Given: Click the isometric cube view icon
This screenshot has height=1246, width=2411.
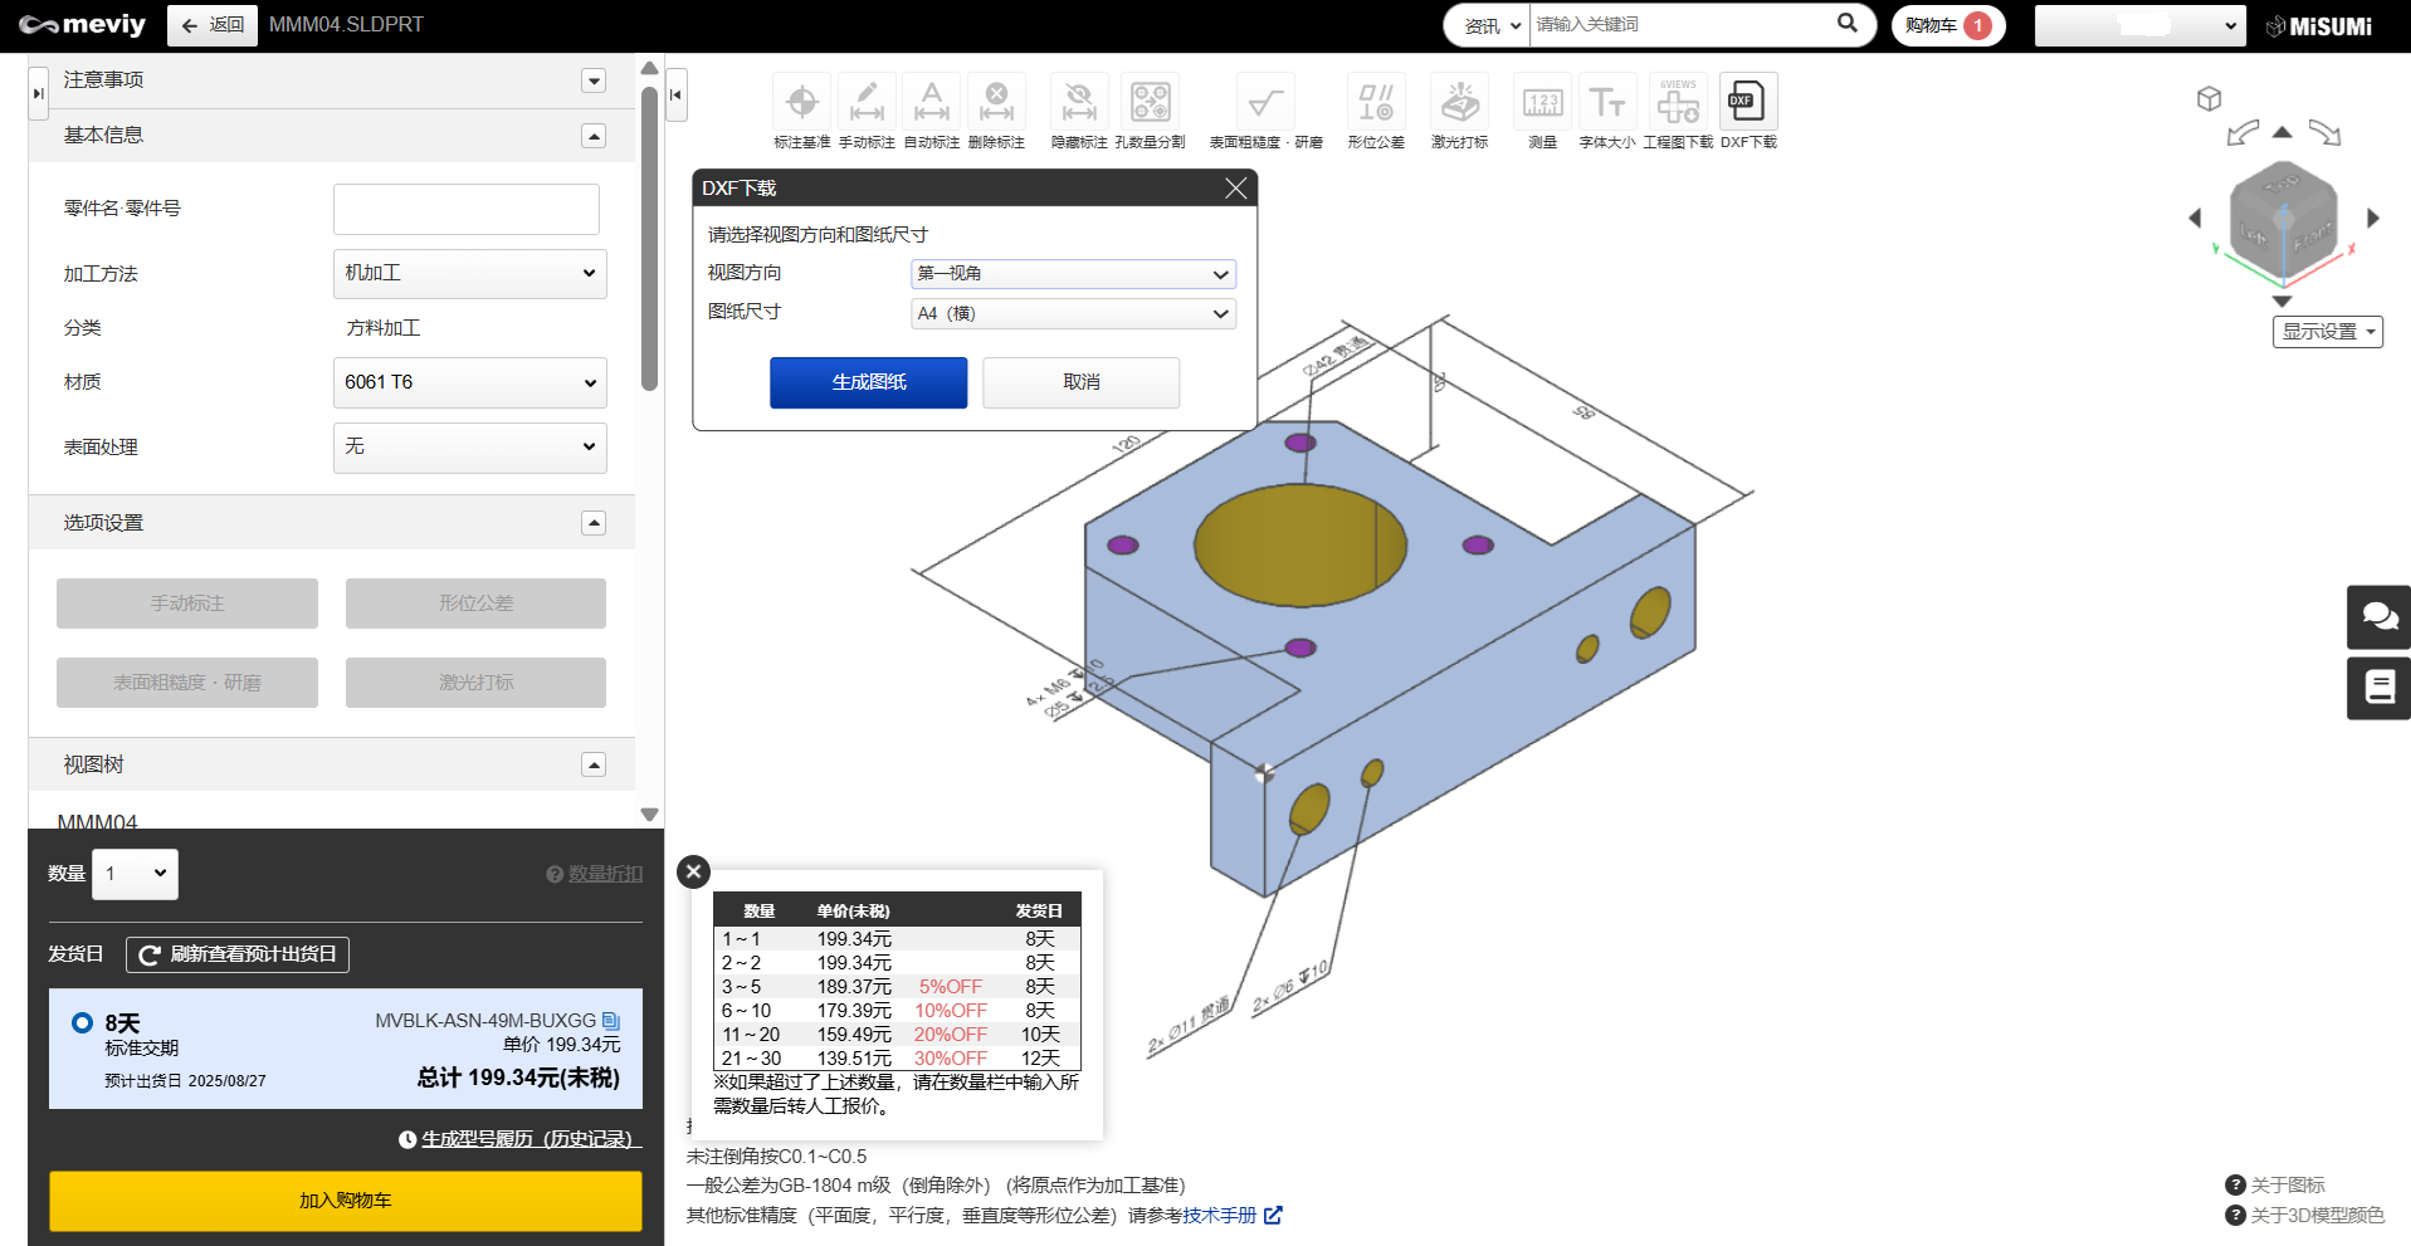Looking at the screenshot, I should pos(2208,98).
